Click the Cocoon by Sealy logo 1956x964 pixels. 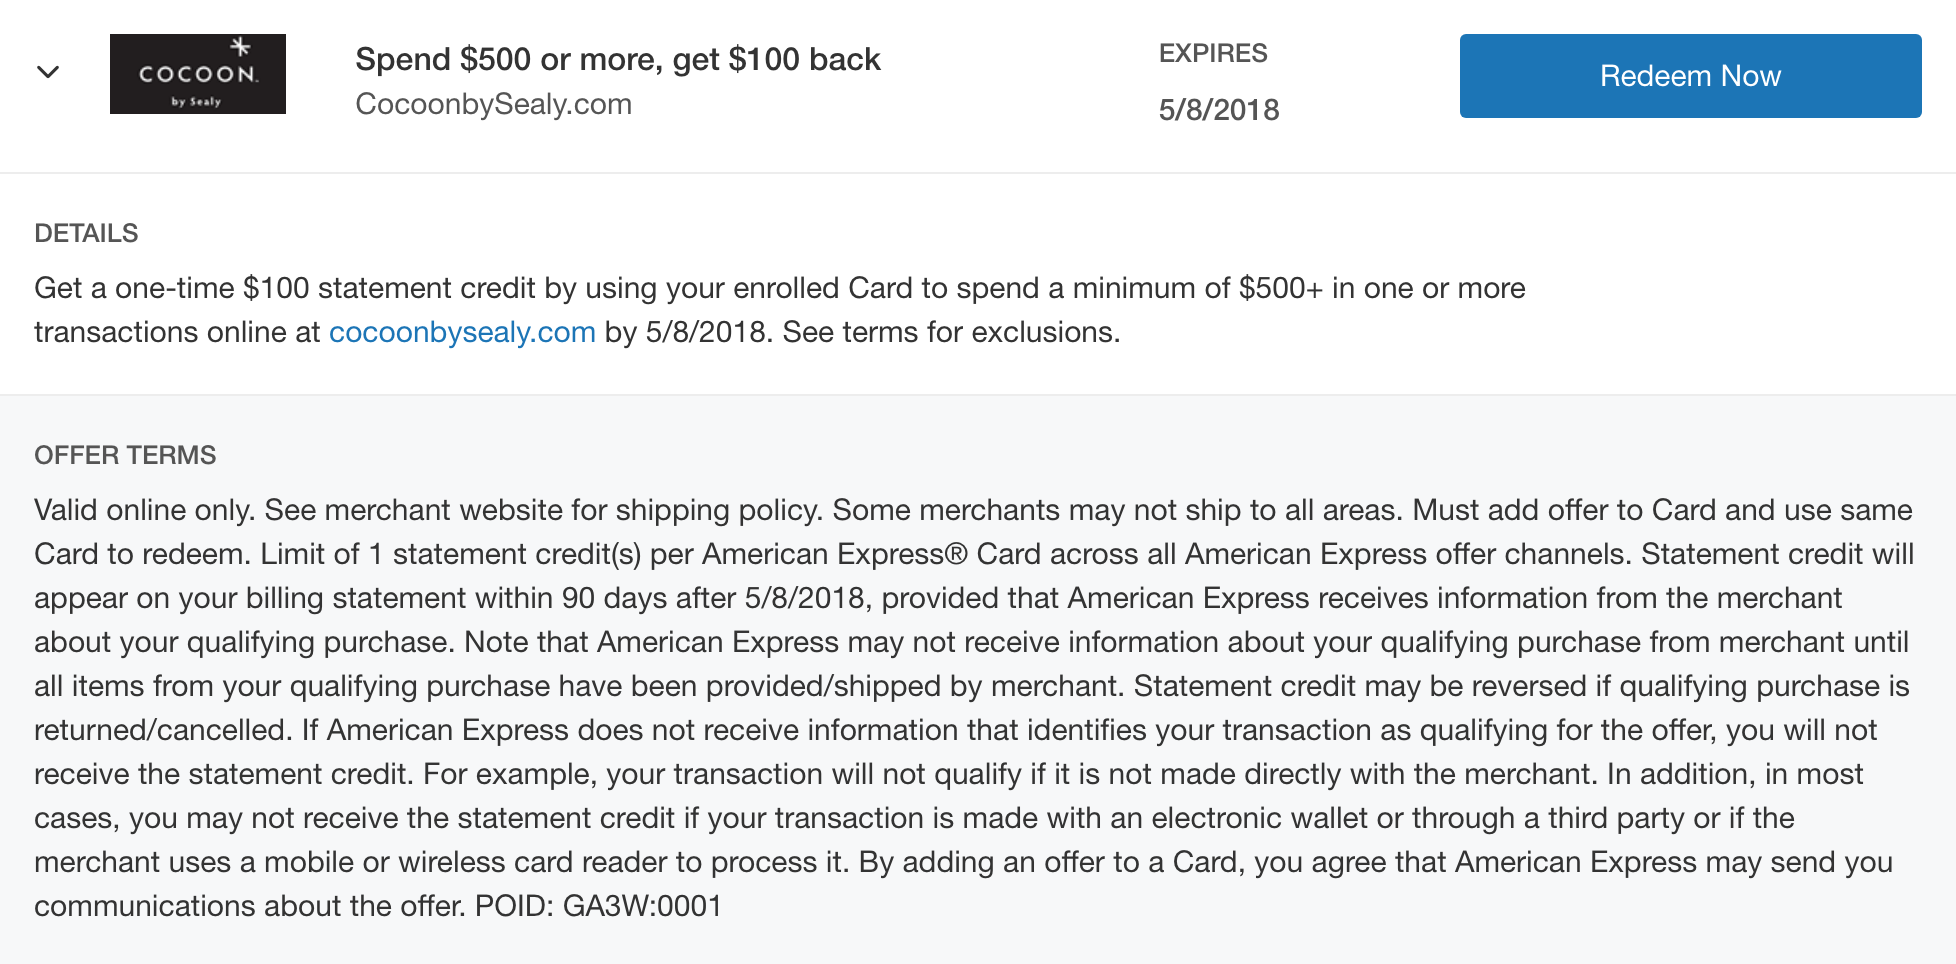[198, 74]
